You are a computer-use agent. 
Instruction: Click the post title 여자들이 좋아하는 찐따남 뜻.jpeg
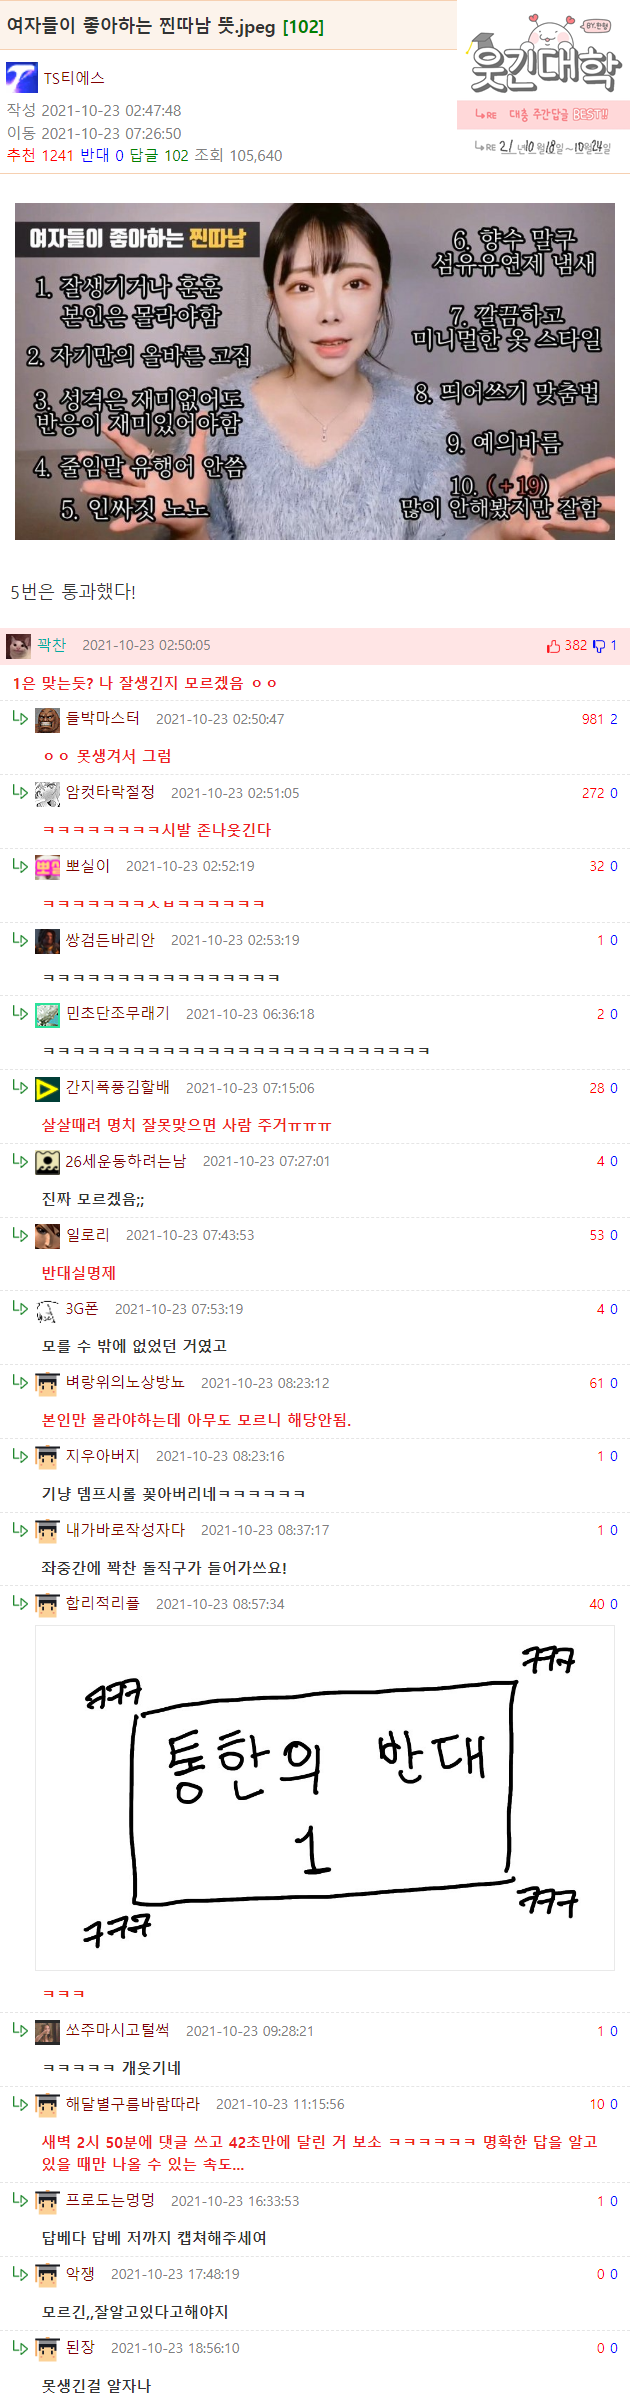141,27
